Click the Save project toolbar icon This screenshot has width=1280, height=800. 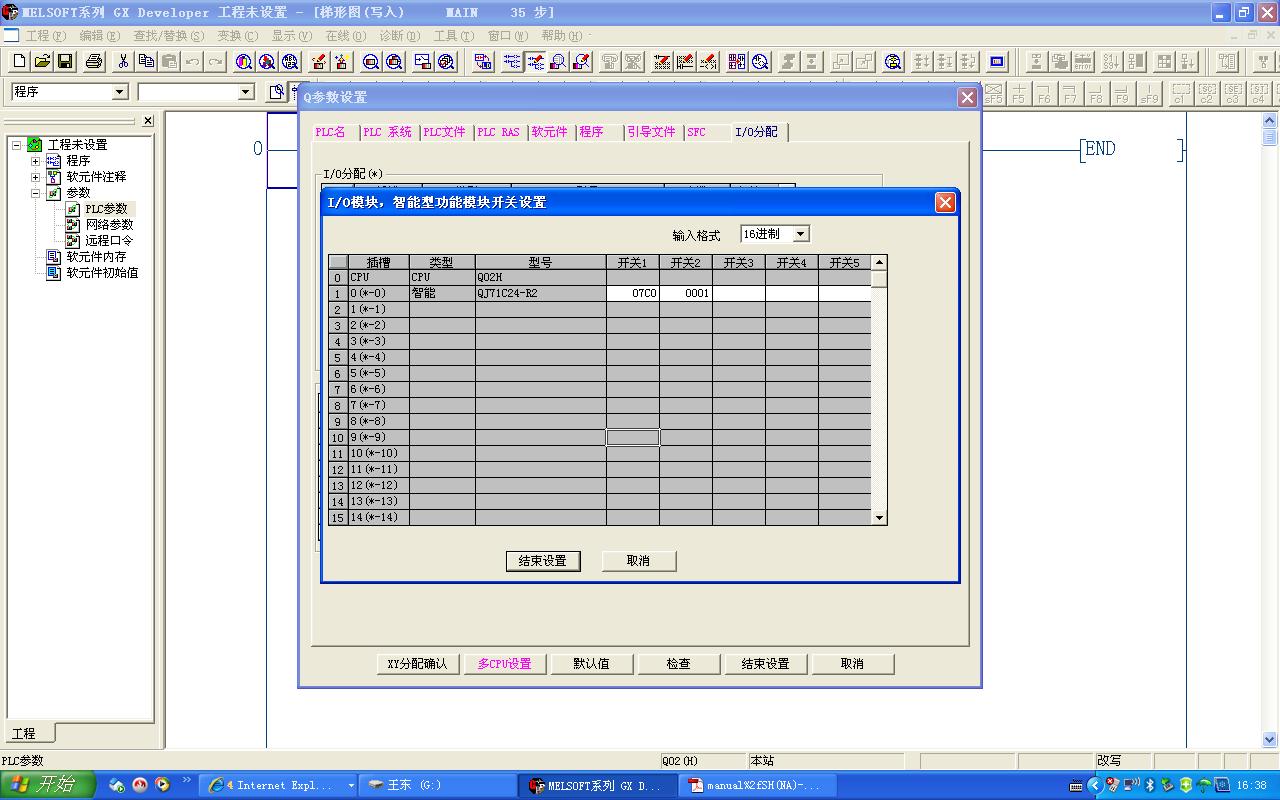[65, 62]
